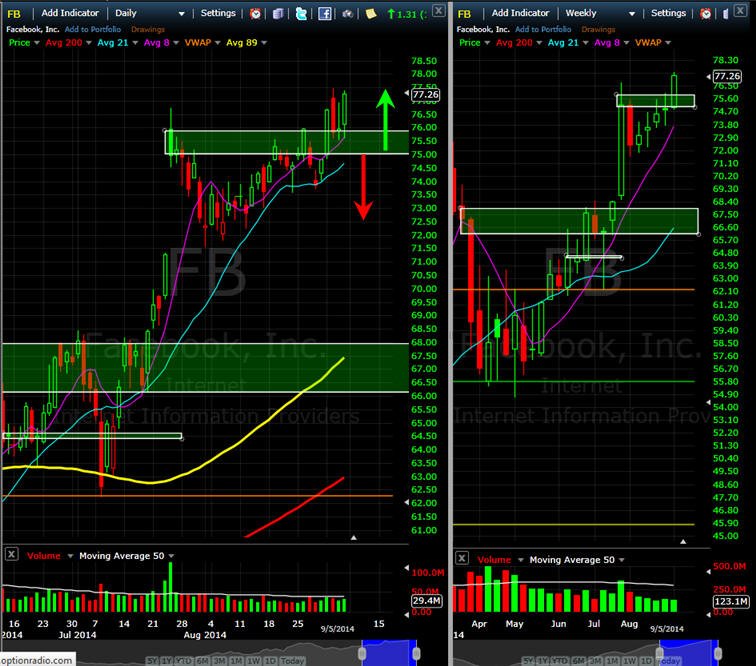Click Add Indicator in Daily chart
Image resolution: width=756 pixels, height=666 pixels.
(x=70, y=13)
